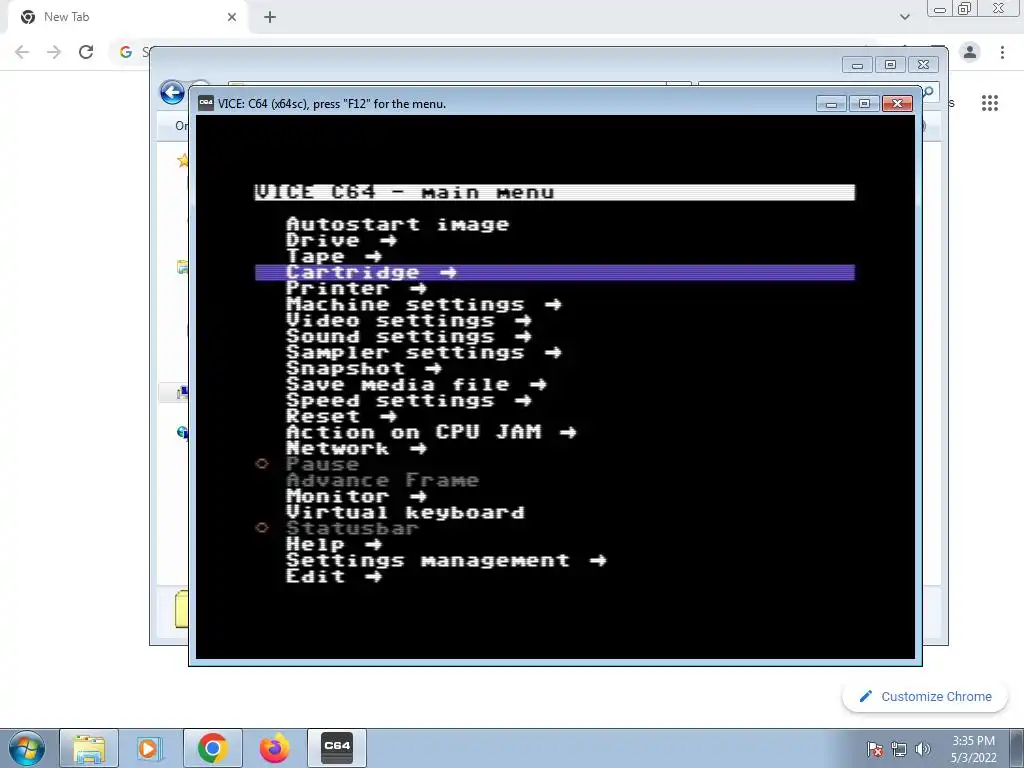Click Customize Chrome button

(x=925, y=696)
